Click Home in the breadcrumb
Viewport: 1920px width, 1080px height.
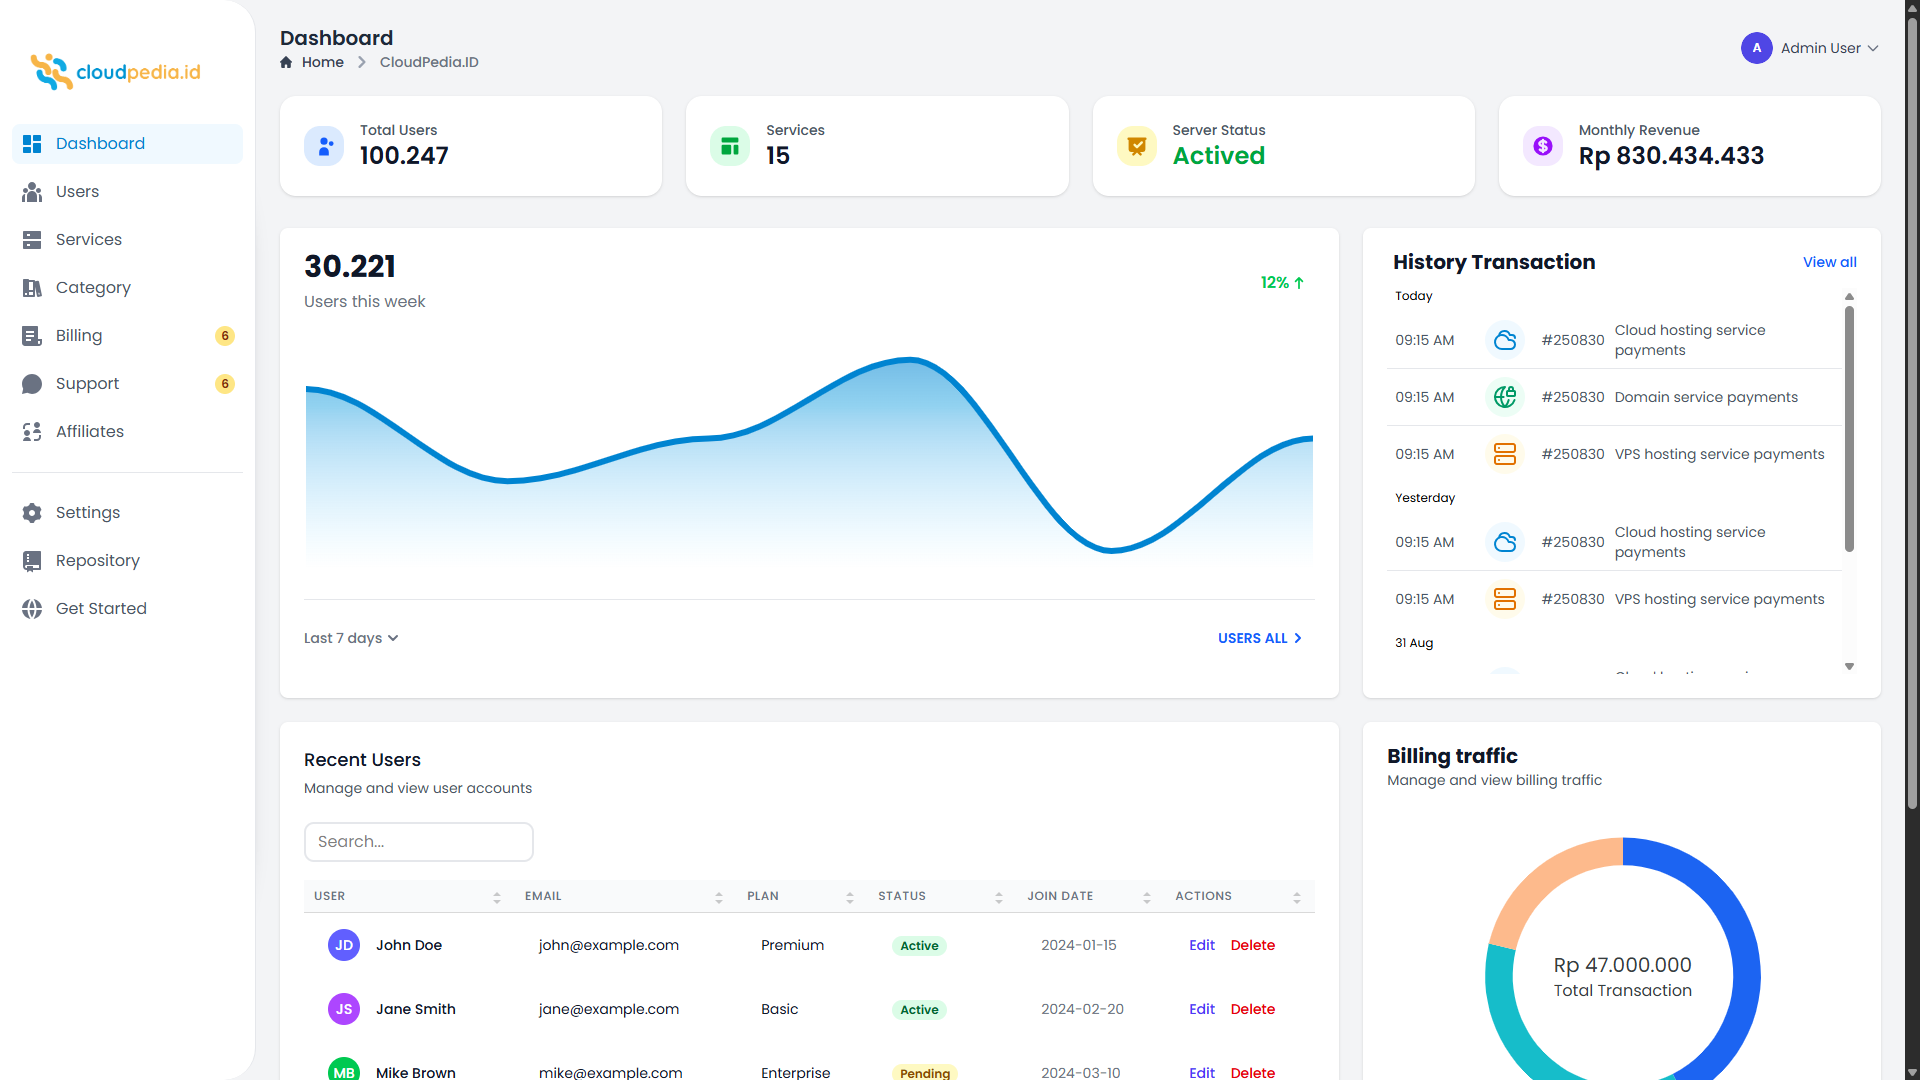tap(322, 62)
